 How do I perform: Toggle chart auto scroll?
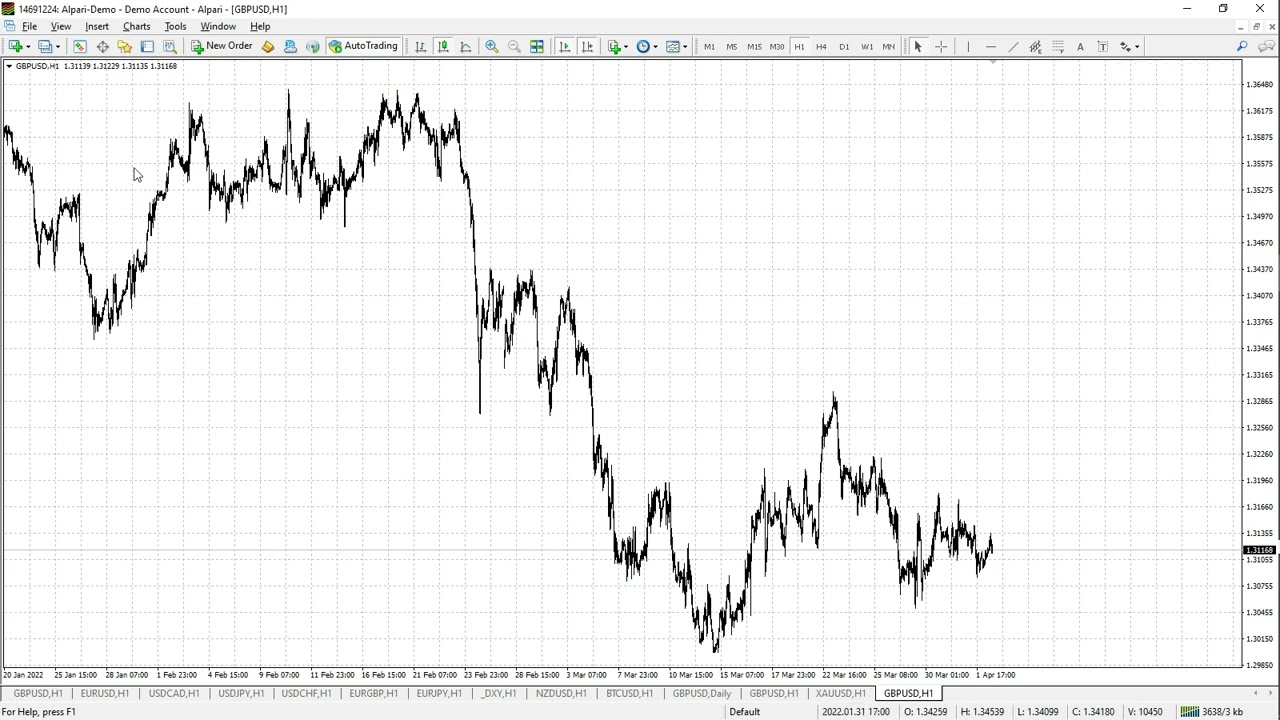pos(564,46)
